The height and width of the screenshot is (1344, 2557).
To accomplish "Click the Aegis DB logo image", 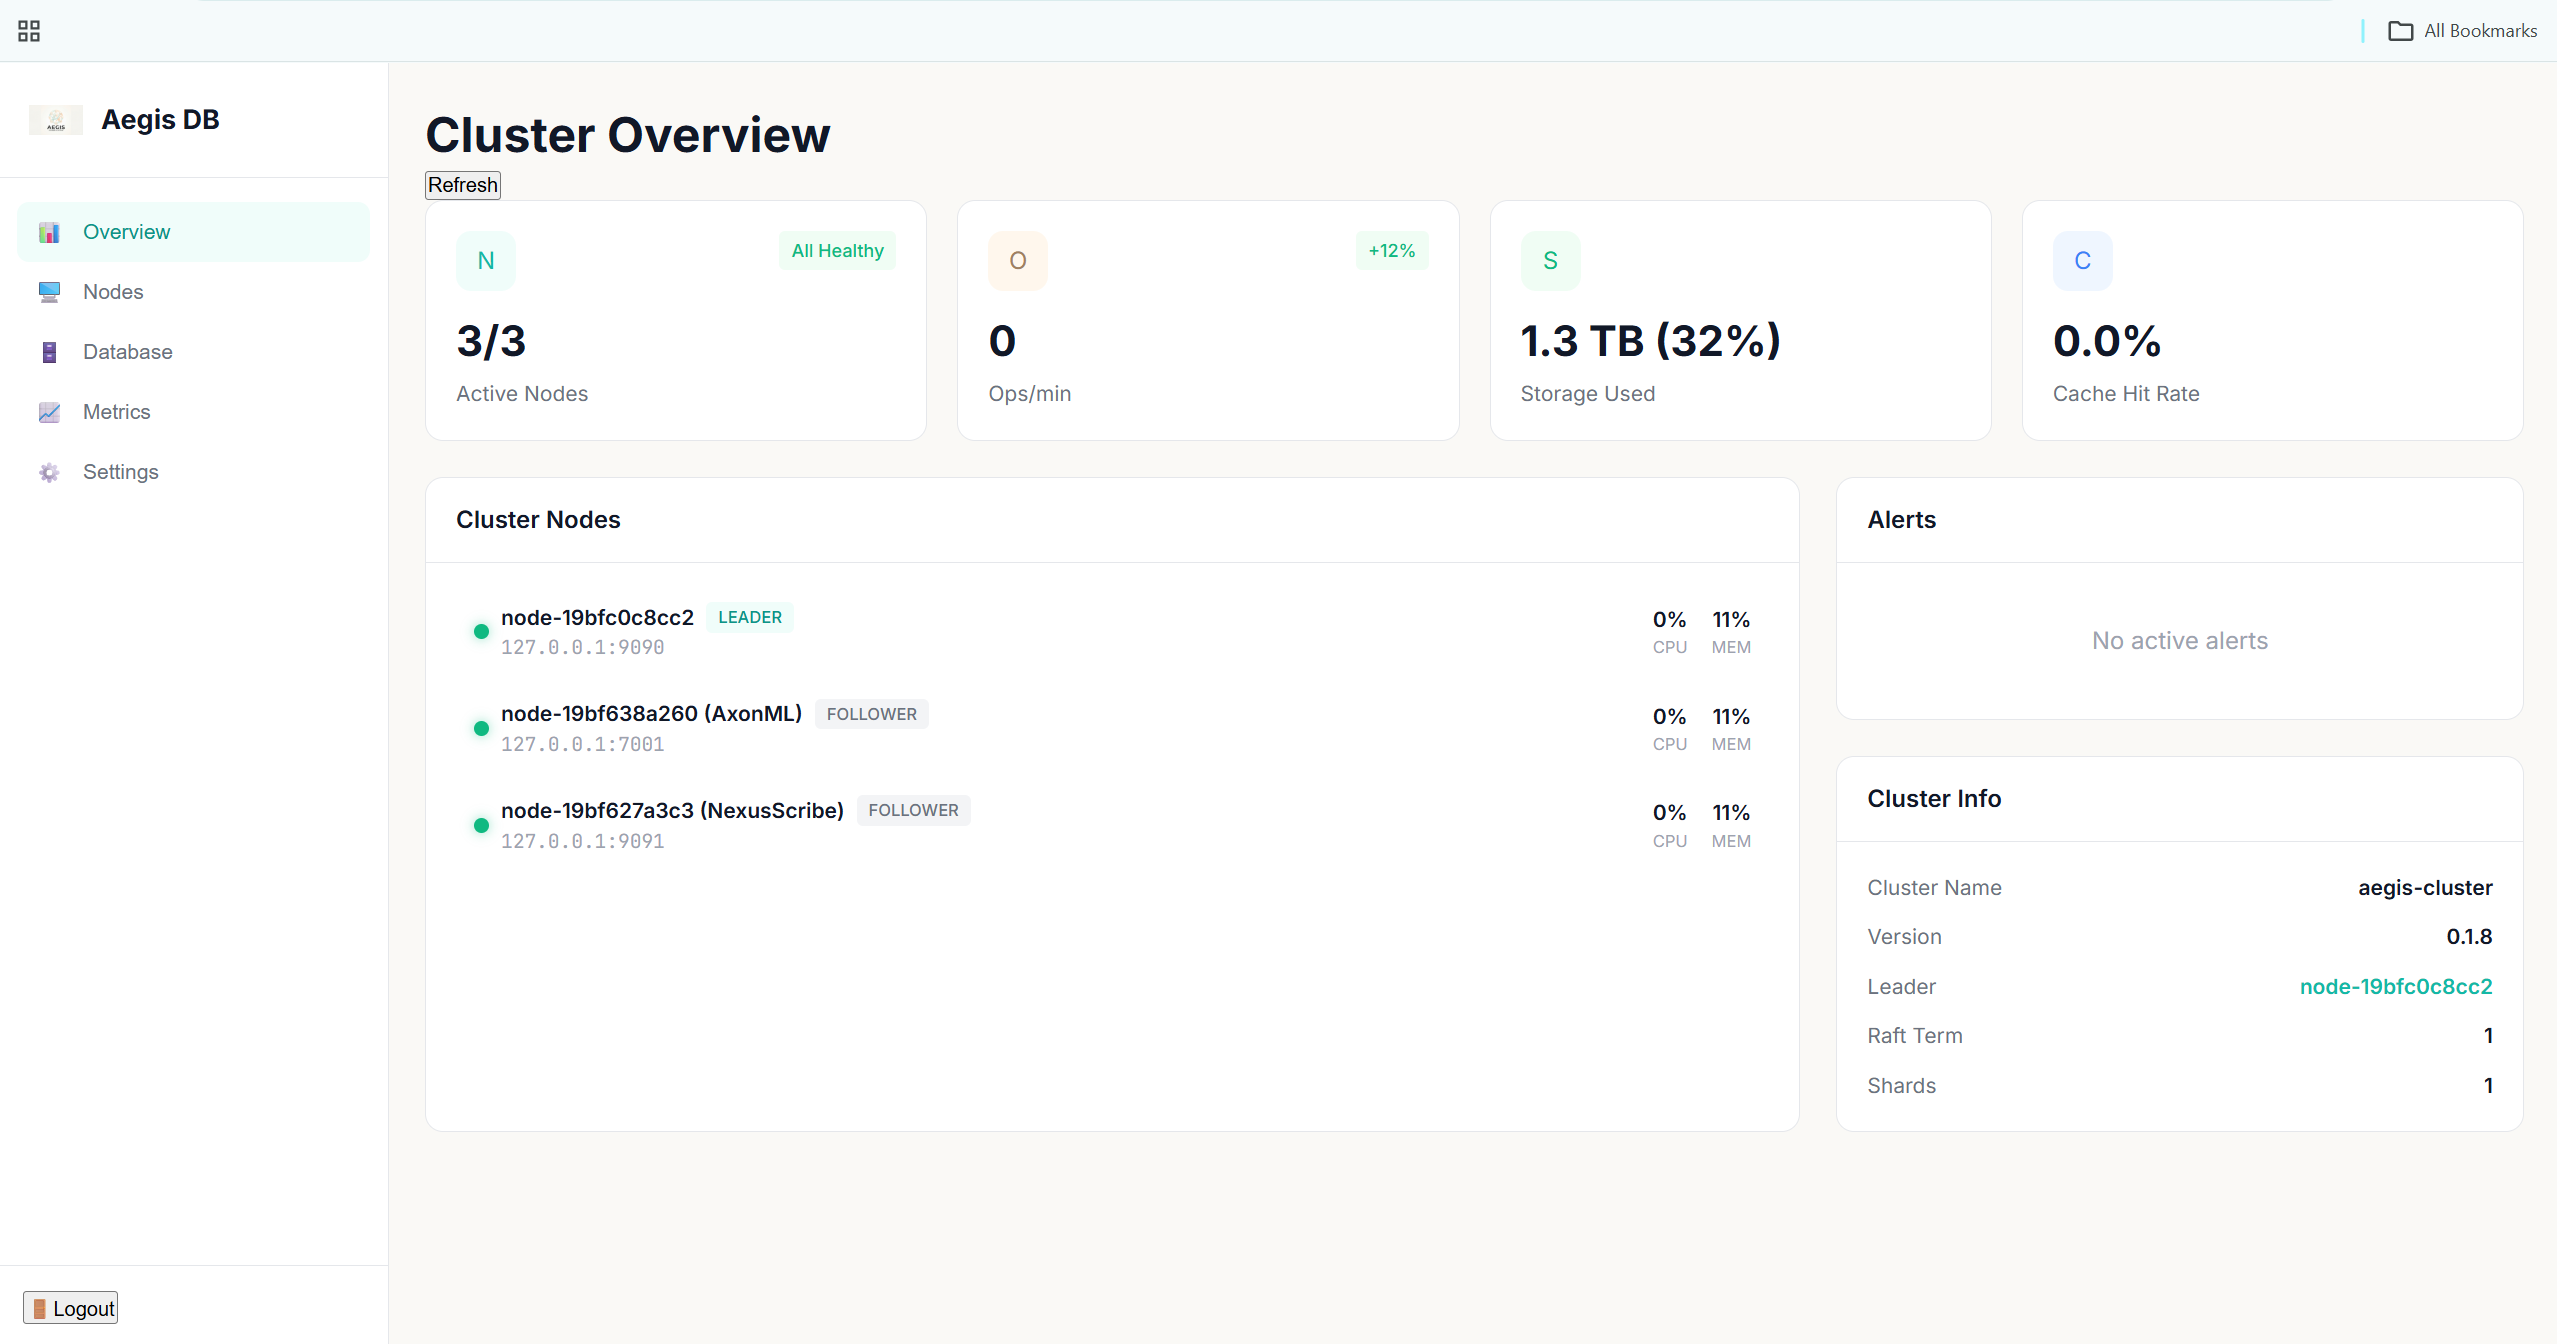I will click(56, 119).
